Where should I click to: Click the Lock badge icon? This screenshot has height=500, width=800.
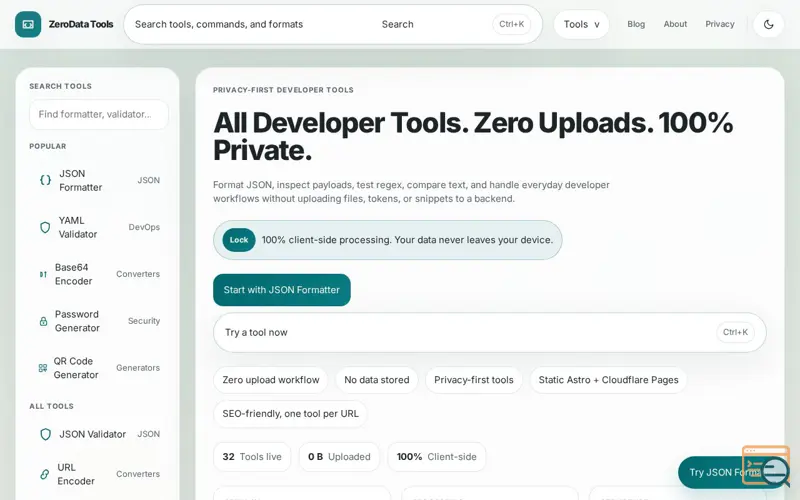(x=239, y=240)
